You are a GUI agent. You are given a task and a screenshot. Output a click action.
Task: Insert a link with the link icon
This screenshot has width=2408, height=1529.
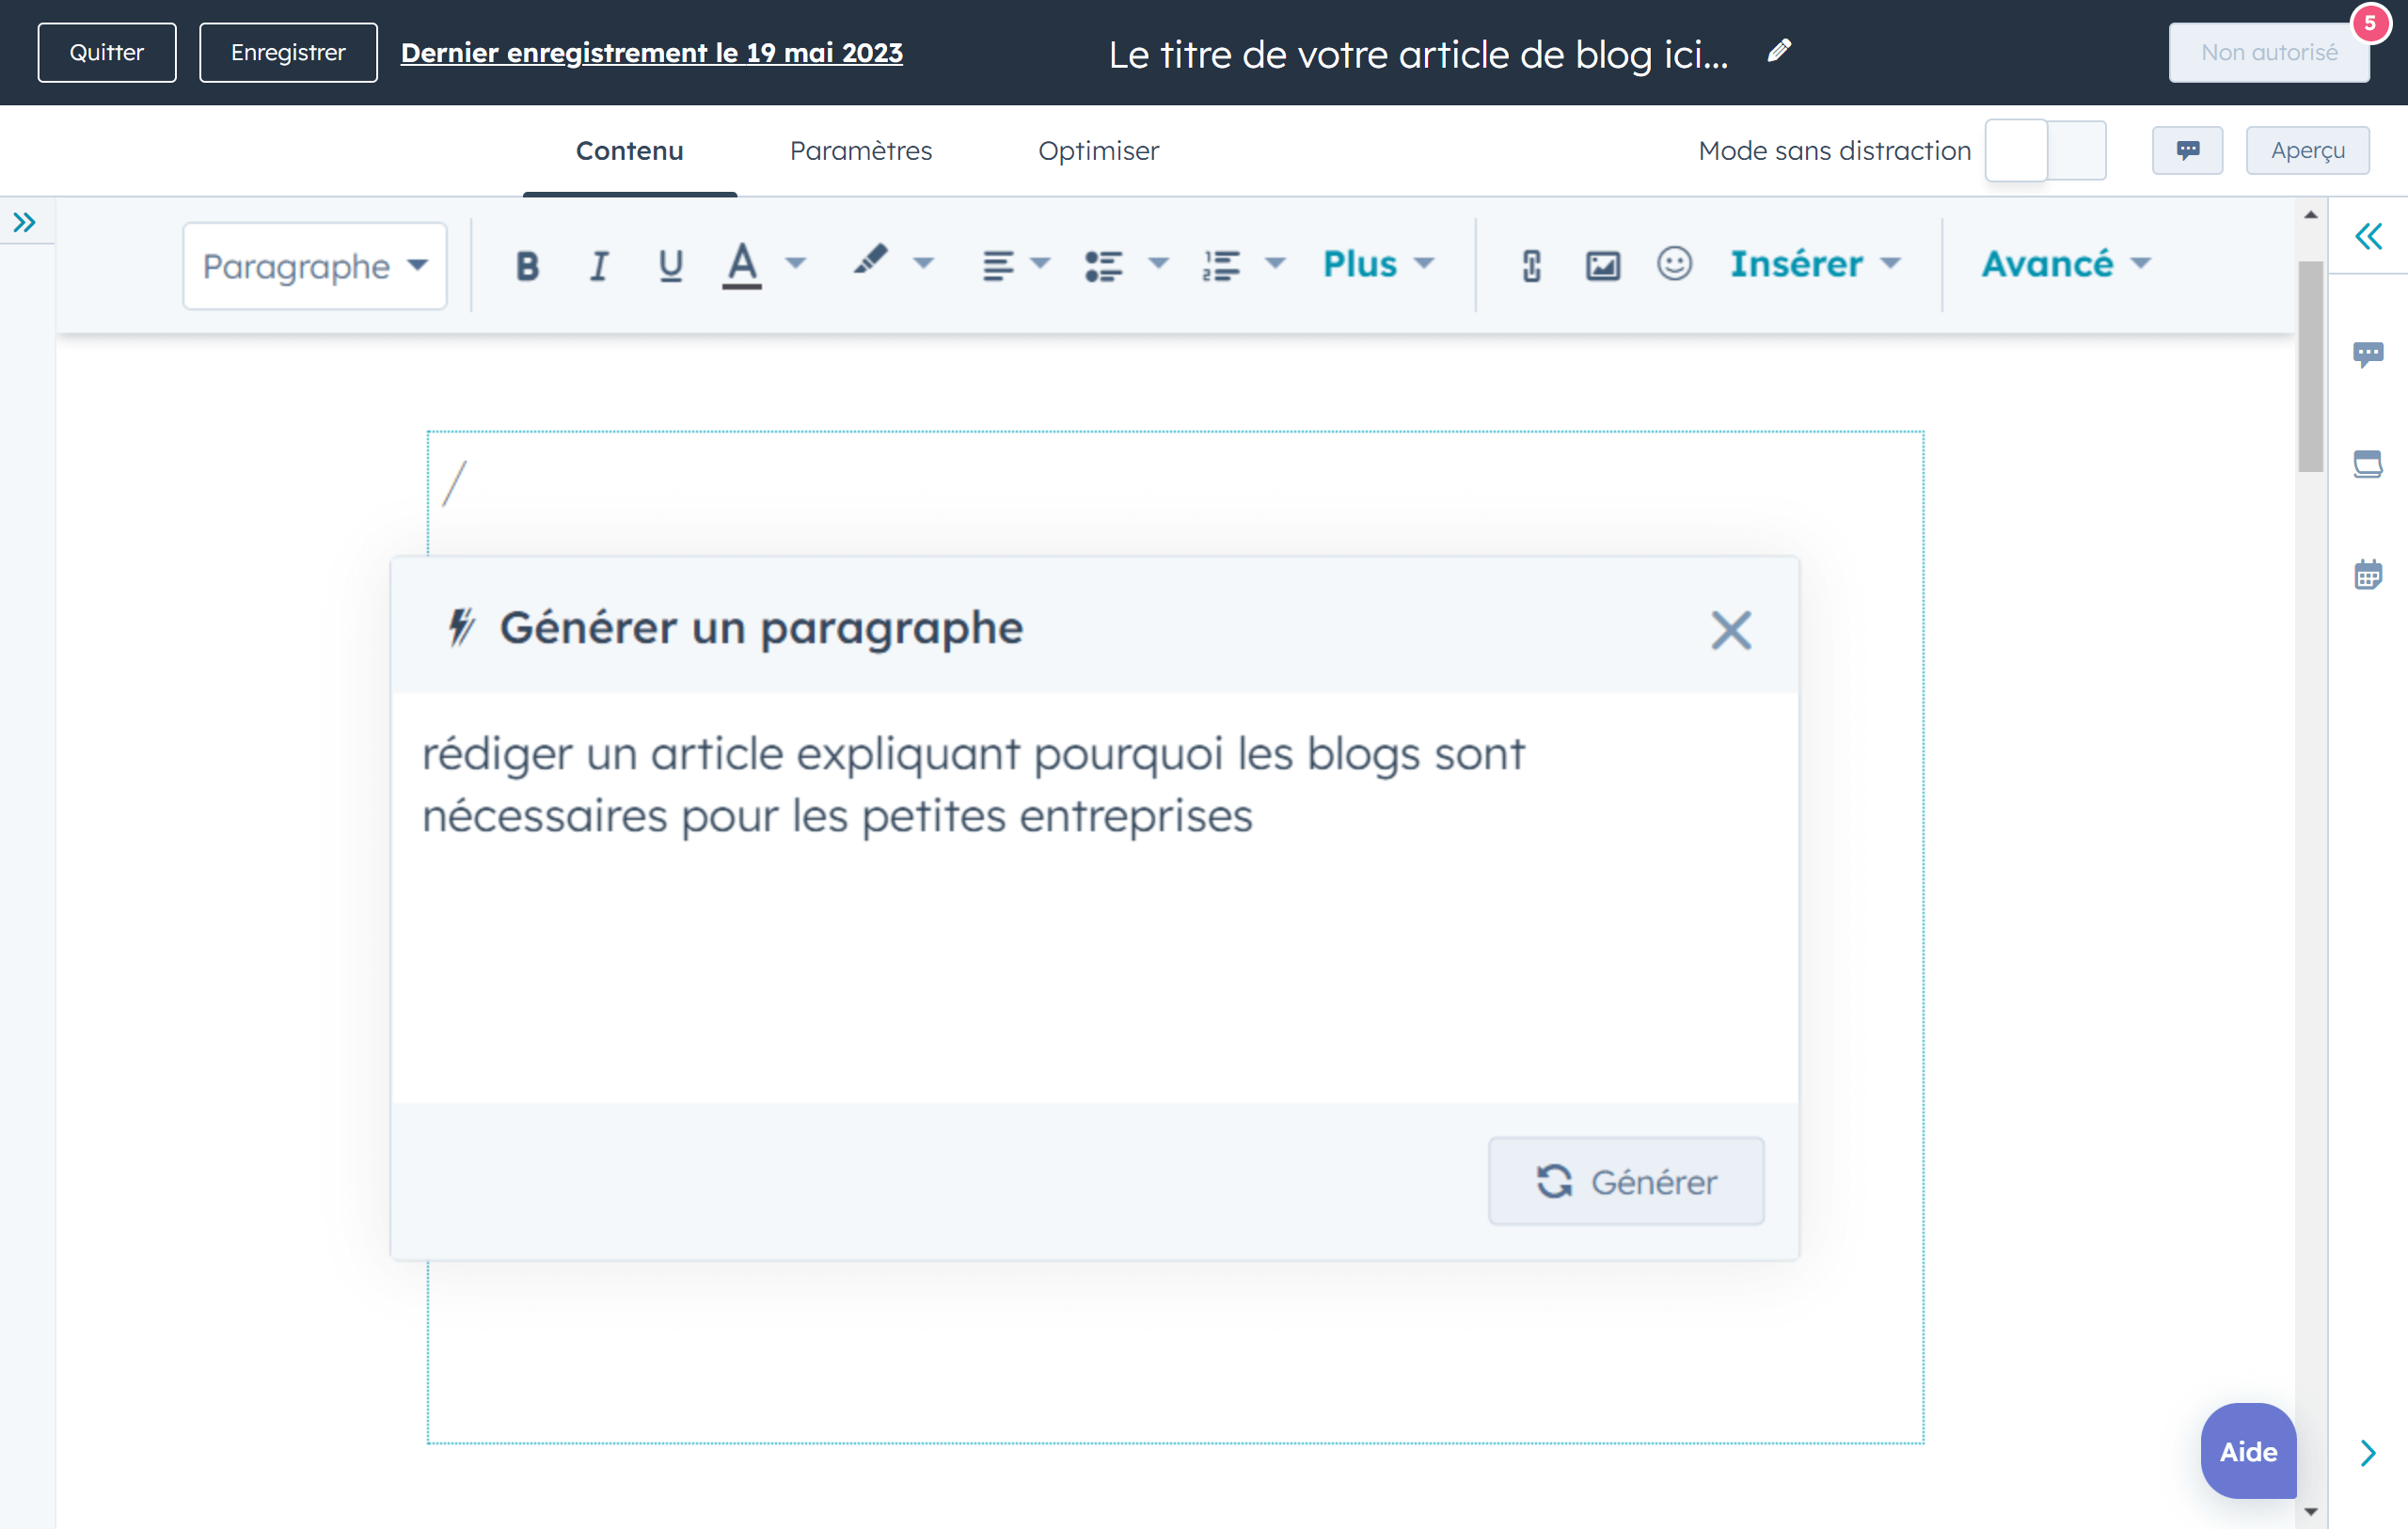[1531, 265]
